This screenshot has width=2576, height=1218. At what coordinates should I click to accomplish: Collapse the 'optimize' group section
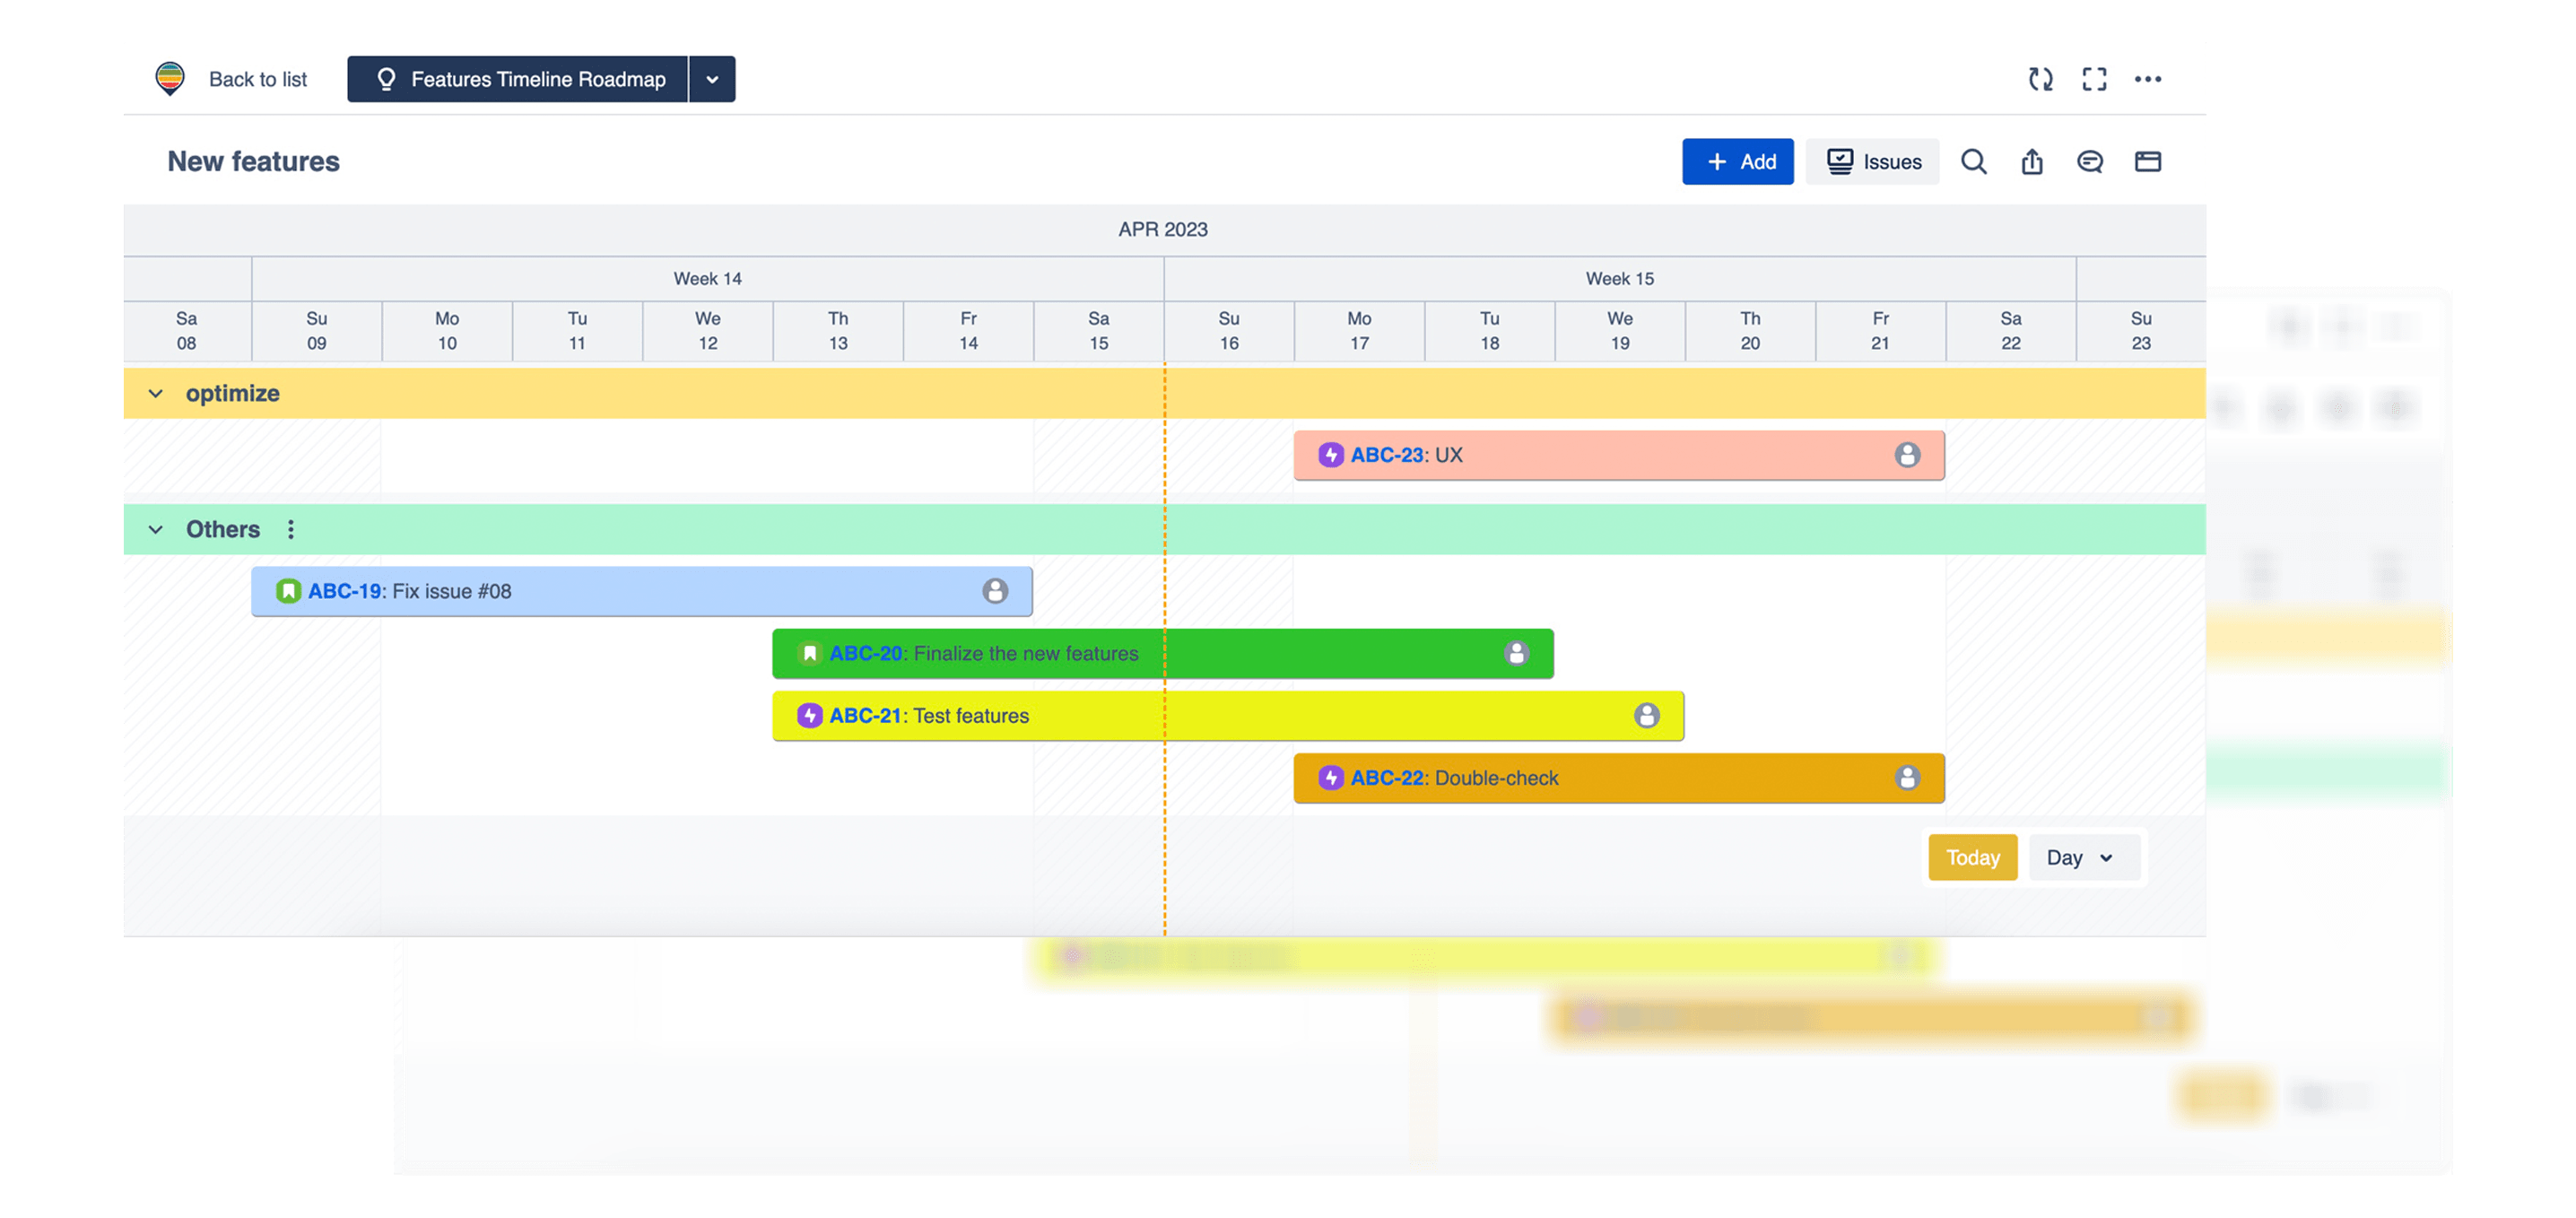(154, 393)
